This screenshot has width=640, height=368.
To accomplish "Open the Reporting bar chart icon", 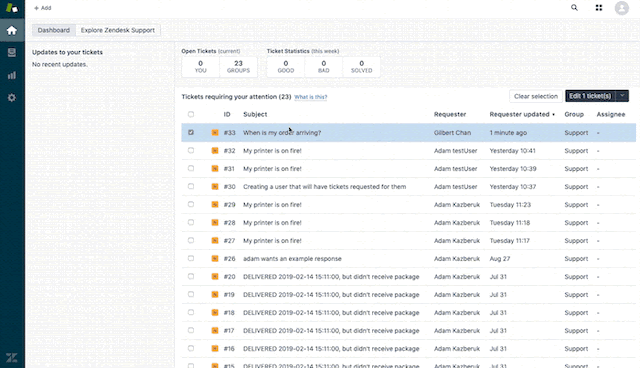I will tap(12, 75).
